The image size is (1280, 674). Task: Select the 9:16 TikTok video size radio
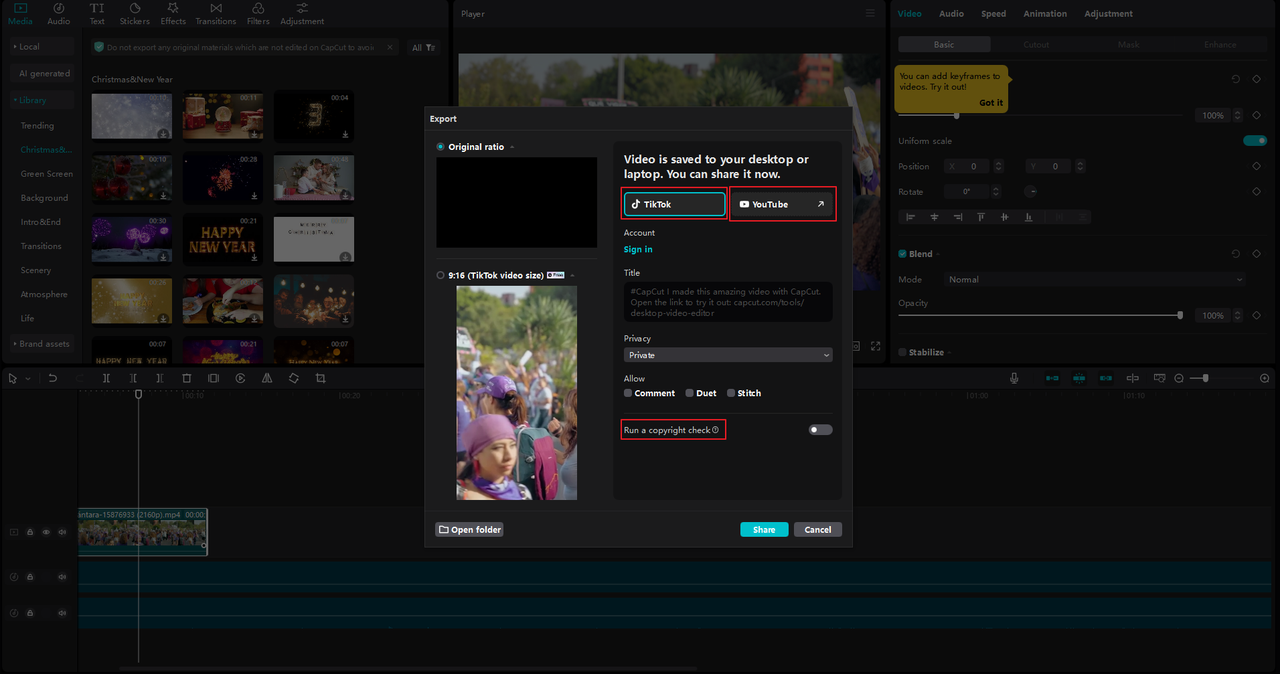(441, 275)
